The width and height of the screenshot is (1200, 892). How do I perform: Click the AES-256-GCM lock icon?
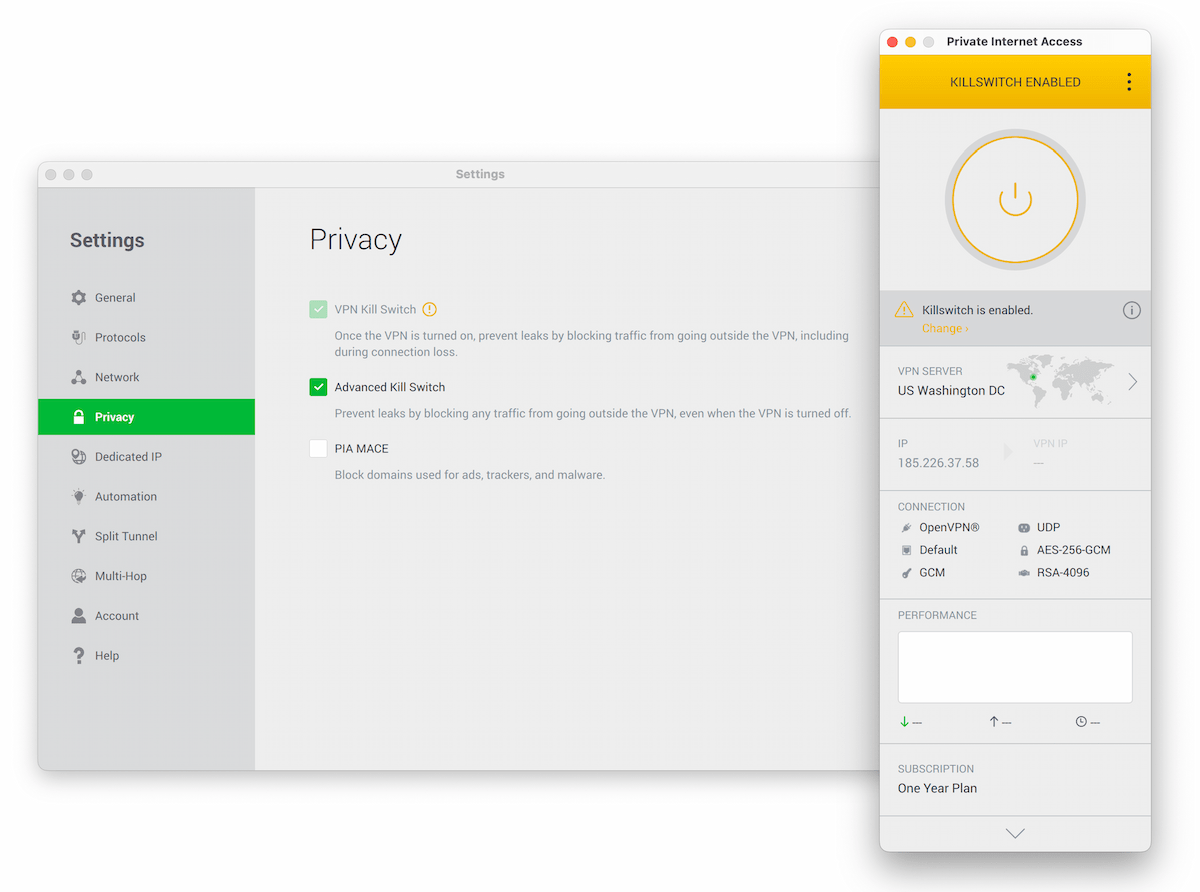pos(1024,550)
